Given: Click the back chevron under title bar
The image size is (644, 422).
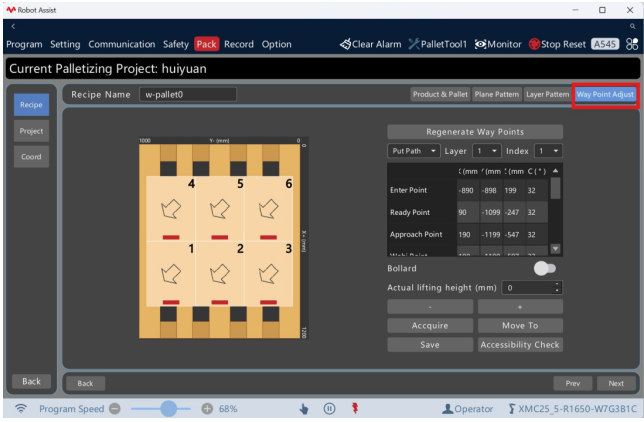Looking at the screenshot, I should tap(13, 26).
